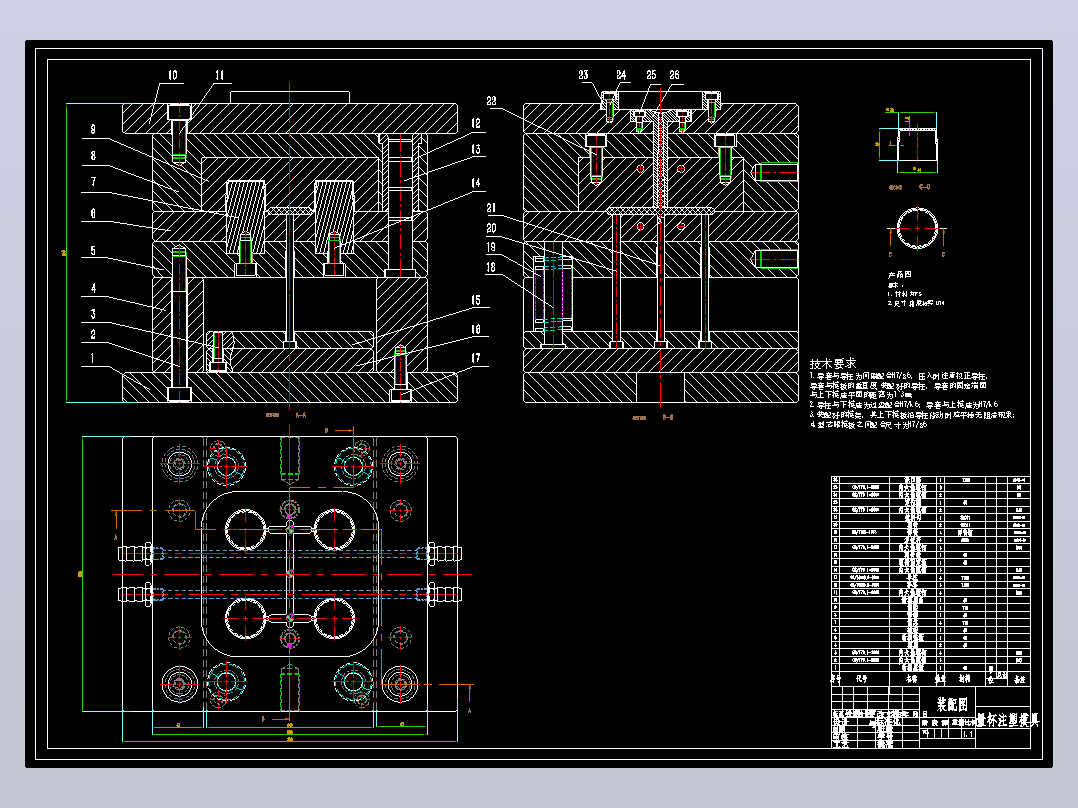Select the callout number 9

click(93, 129)
